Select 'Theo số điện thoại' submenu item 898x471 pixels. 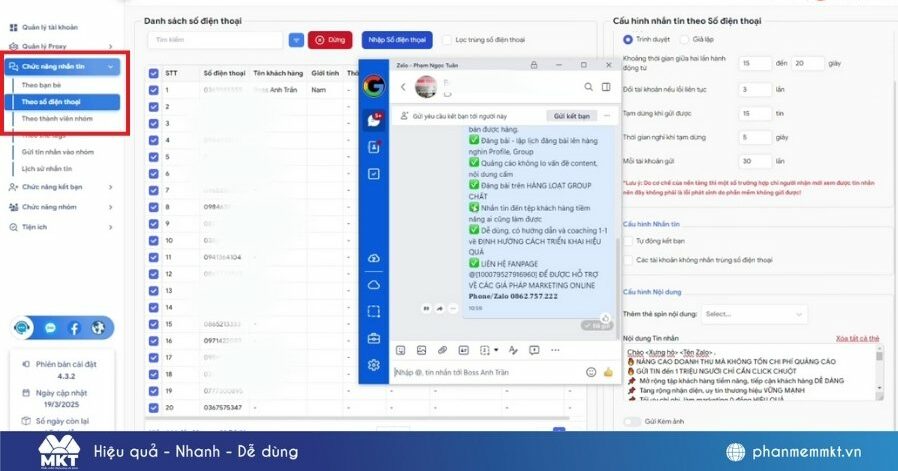[62, 102]
